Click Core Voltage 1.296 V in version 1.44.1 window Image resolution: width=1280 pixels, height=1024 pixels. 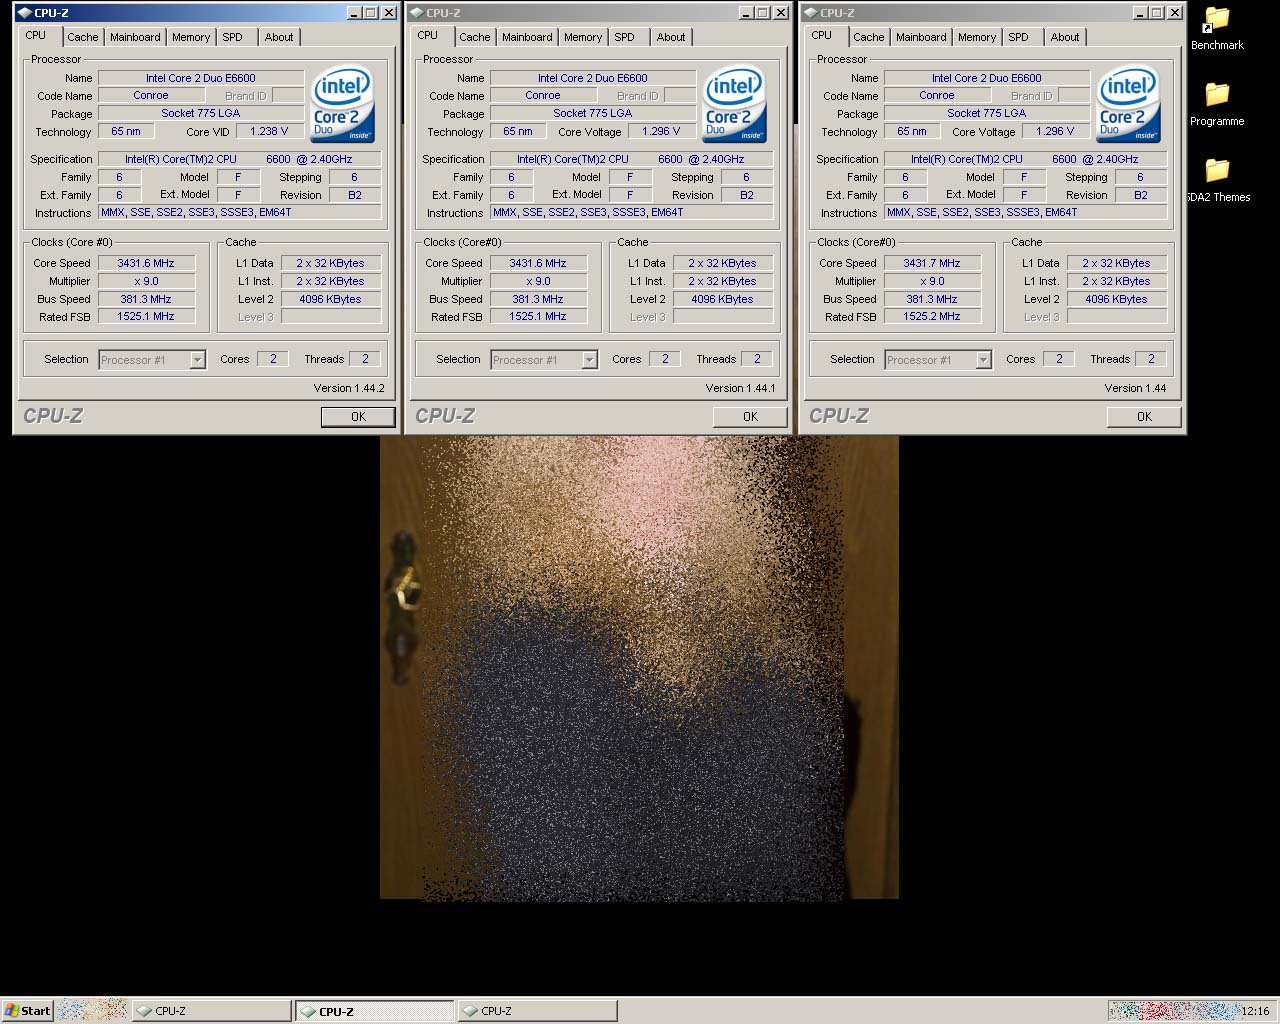pyautogui.click(x=661, y=131)
